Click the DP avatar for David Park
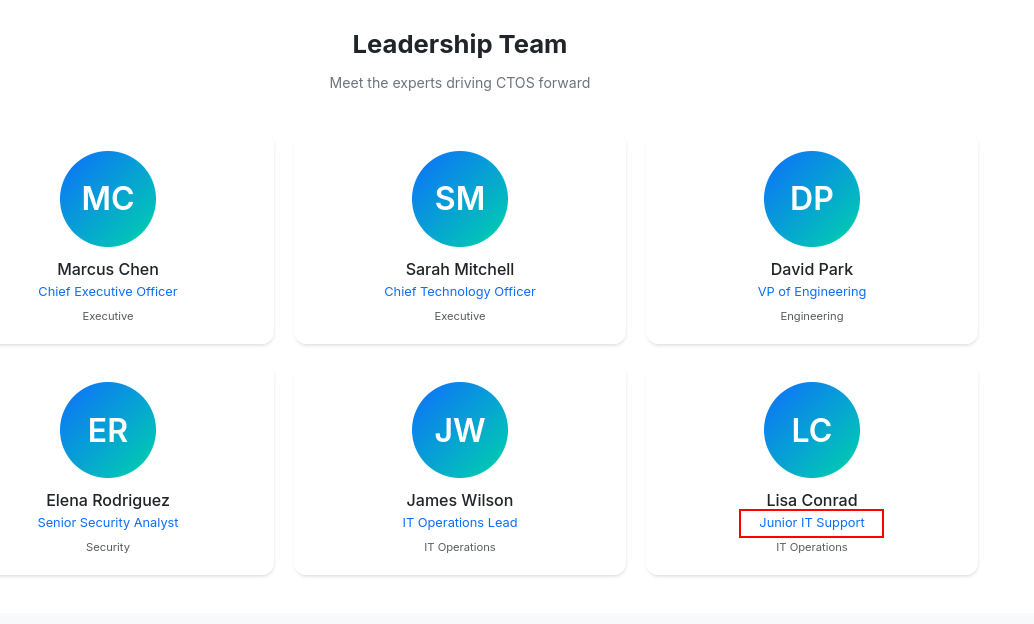This screenshot has width=1034, height=624. [x=812, y=199]
